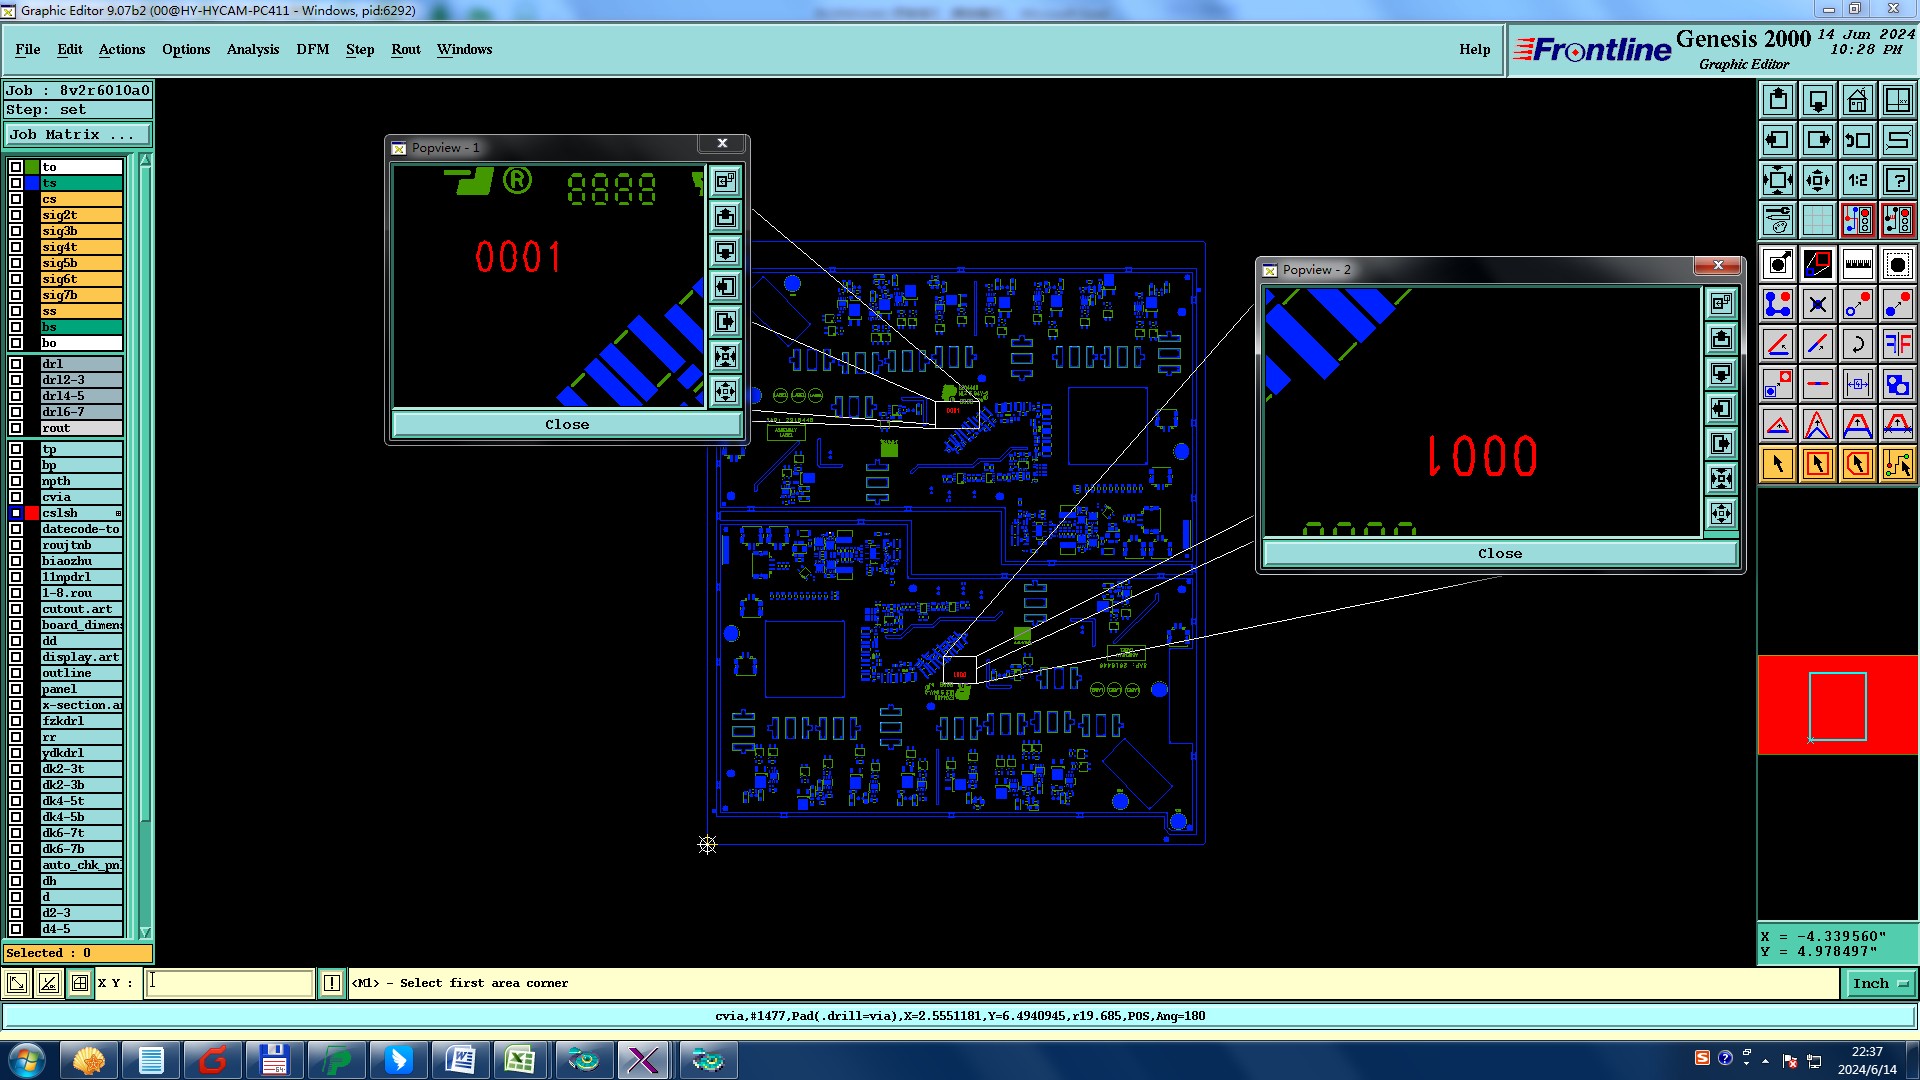The image size is (1920, 1080).
Task: Click the blue color swatch of layer ts
Action: tap(32, 183)
